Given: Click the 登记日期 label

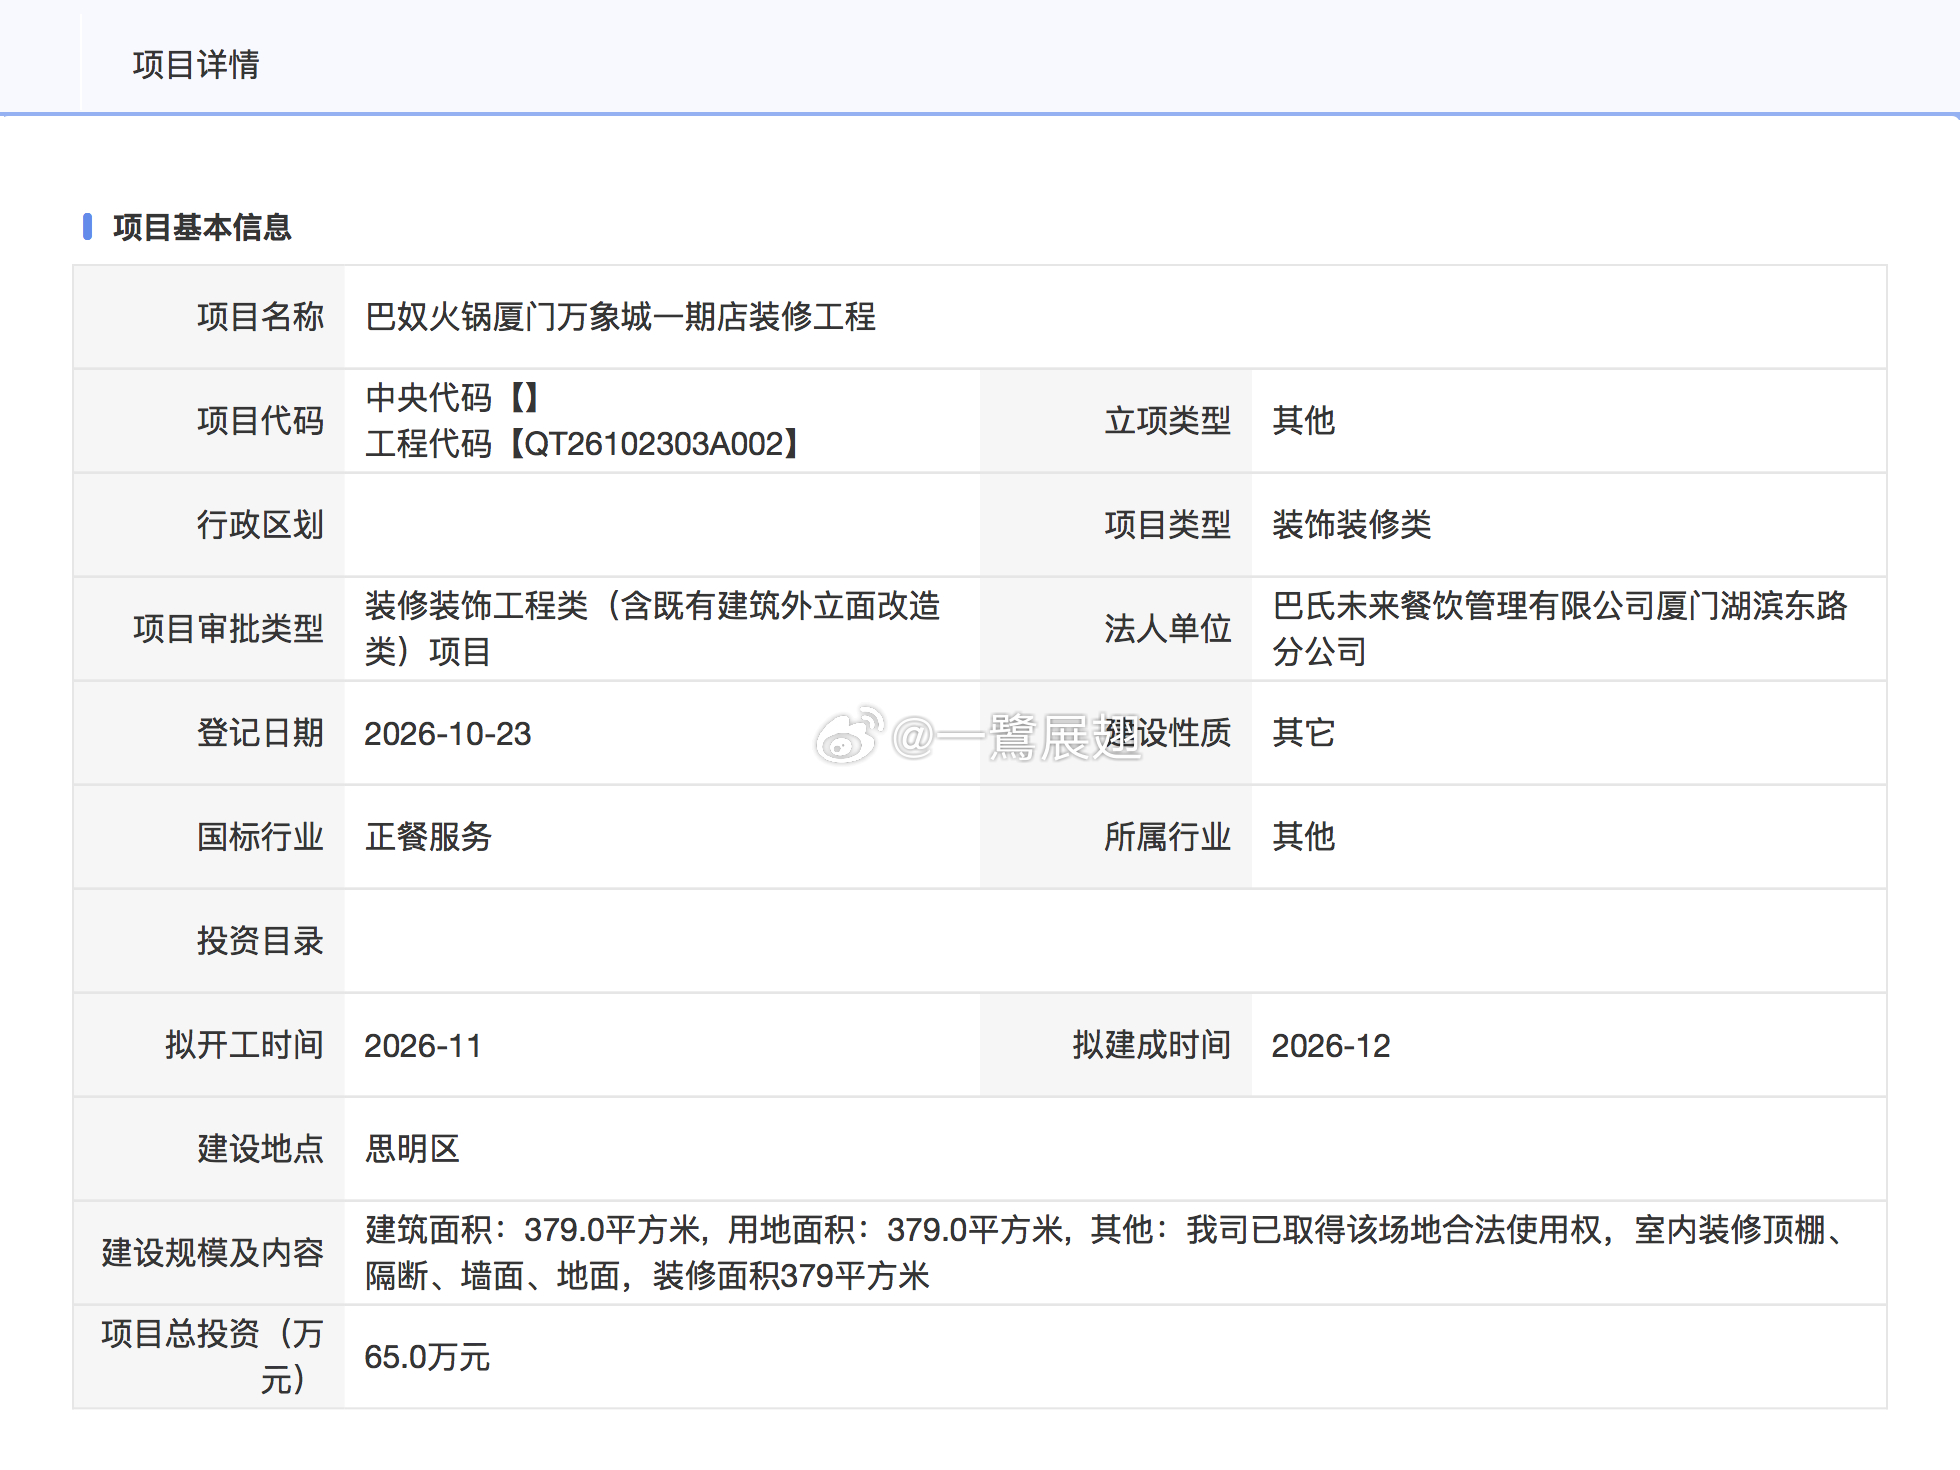Looking at the screenshot, I should click(x=260, y=733).
